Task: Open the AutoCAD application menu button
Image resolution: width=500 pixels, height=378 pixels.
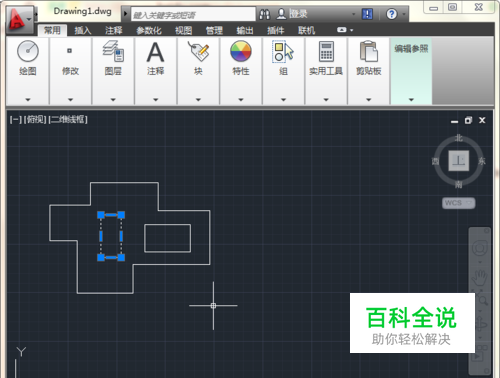Action: coord(19,19)
